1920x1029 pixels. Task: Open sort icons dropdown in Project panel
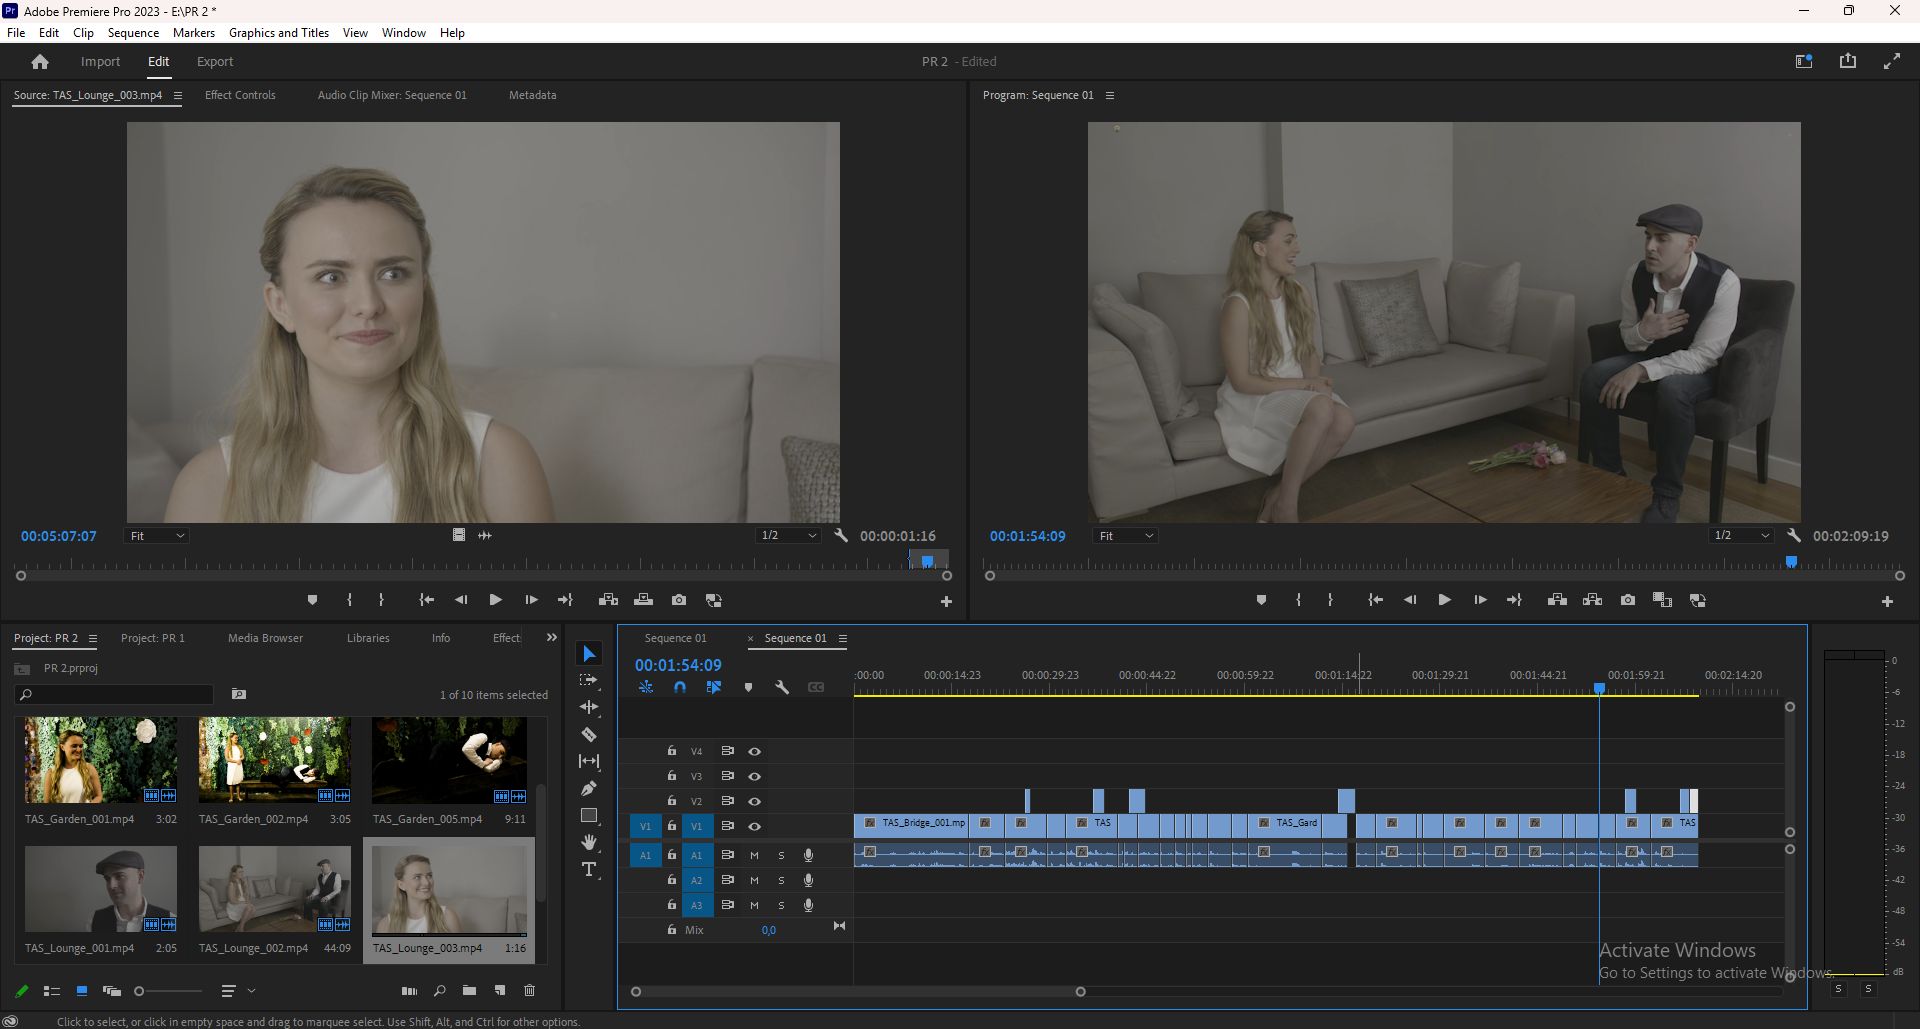[238, 991]
